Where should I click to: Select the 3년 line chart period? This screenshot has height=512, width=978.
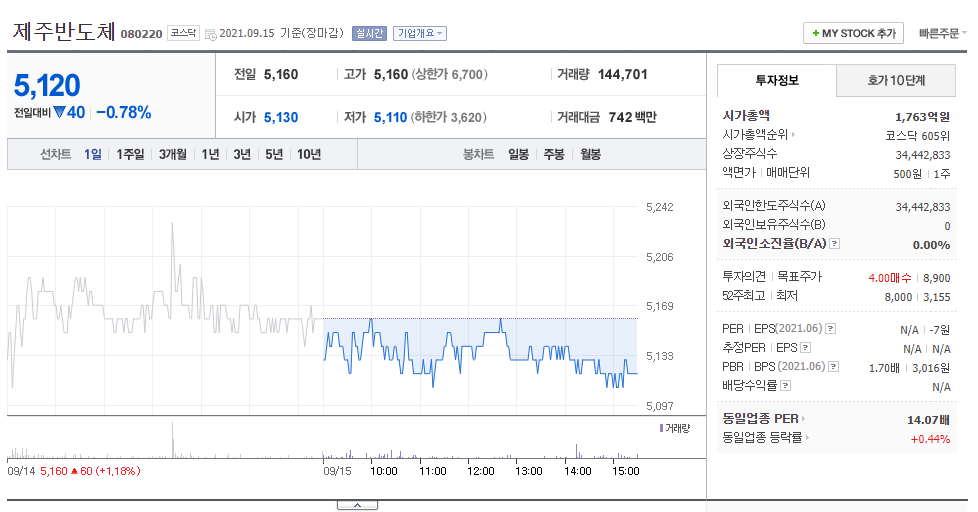pyautogui.click(x=242, y=155)
